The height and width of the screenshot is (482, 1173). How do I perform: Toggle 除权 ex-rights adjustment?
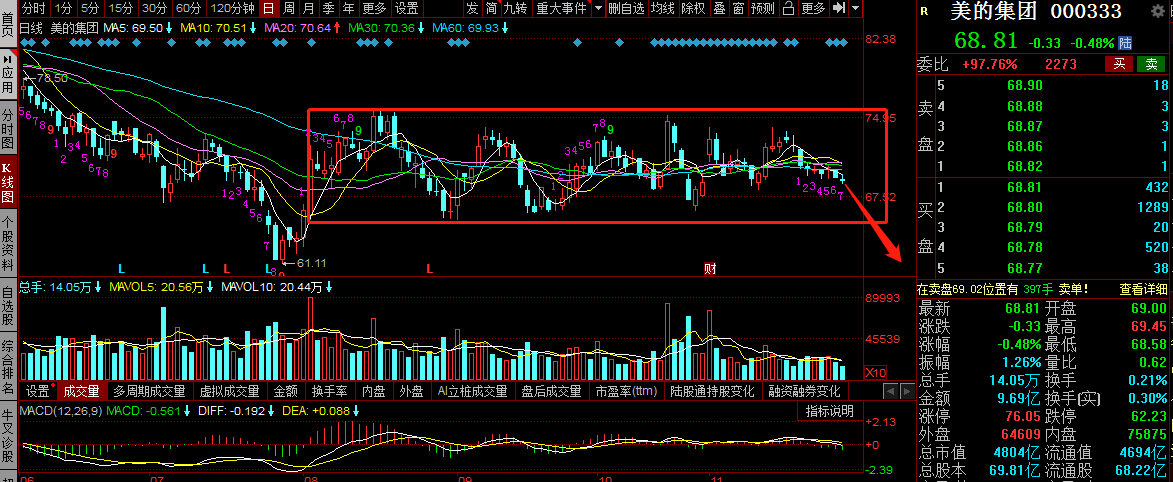coord(692,8)
